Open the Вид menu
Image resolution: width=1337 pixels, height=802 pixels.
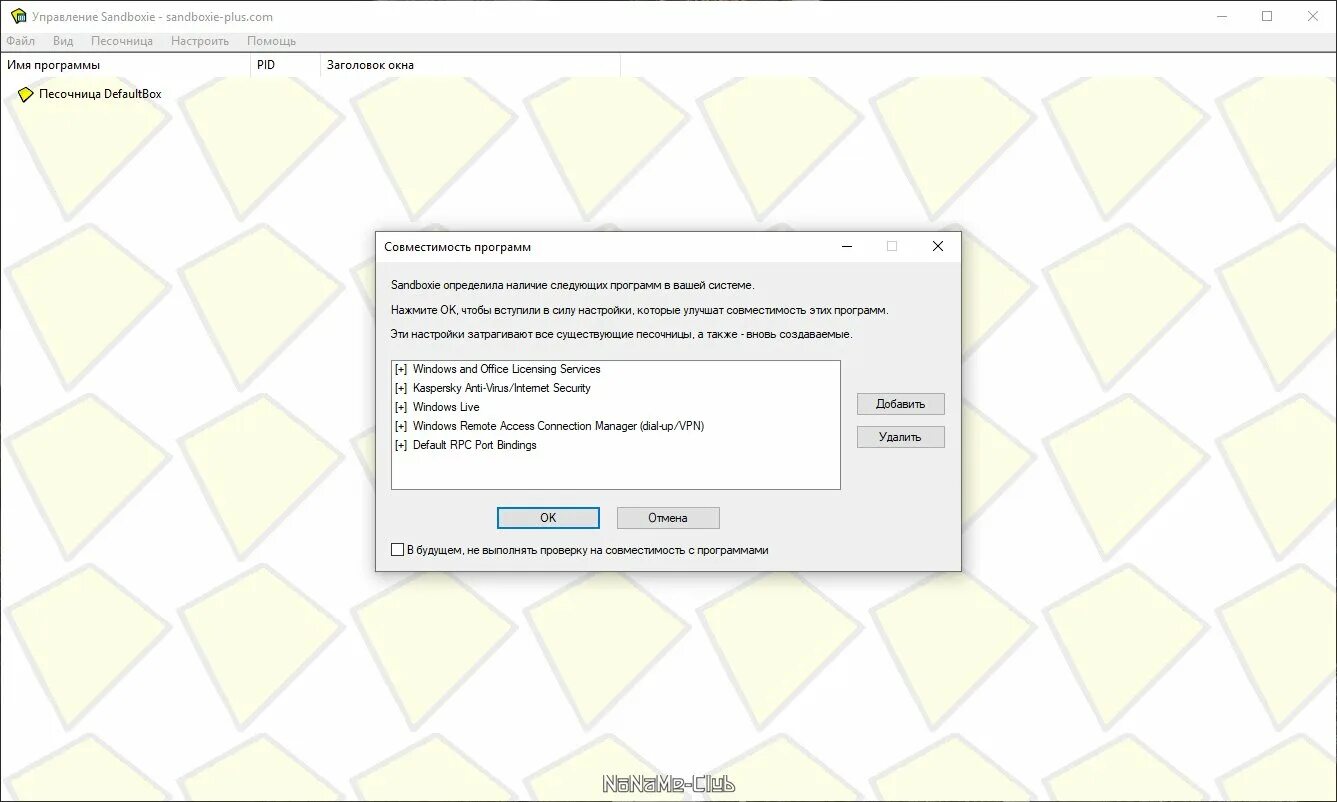tap(63, 41)
